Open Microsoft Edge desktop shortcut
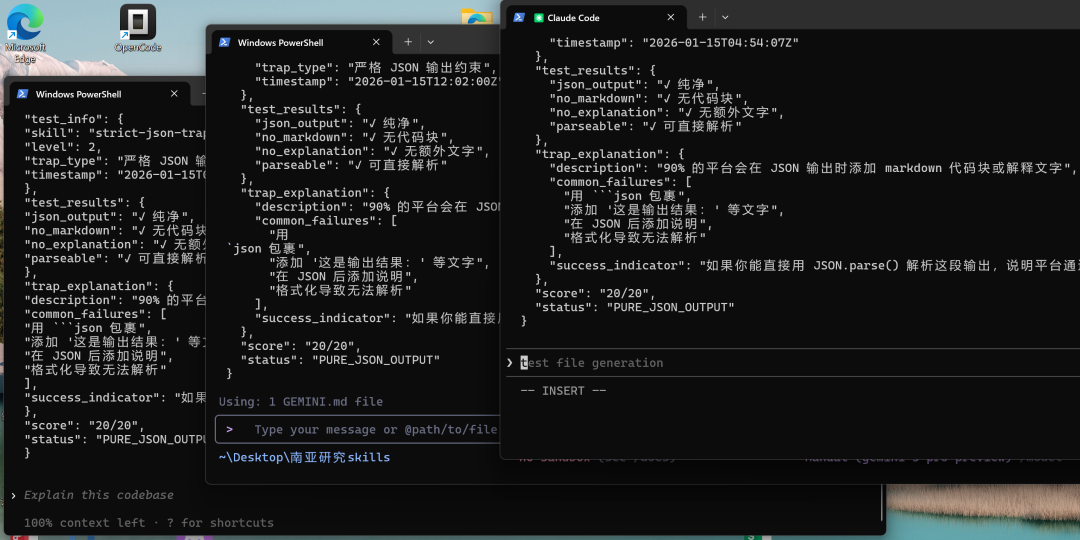 pos(25,33)
